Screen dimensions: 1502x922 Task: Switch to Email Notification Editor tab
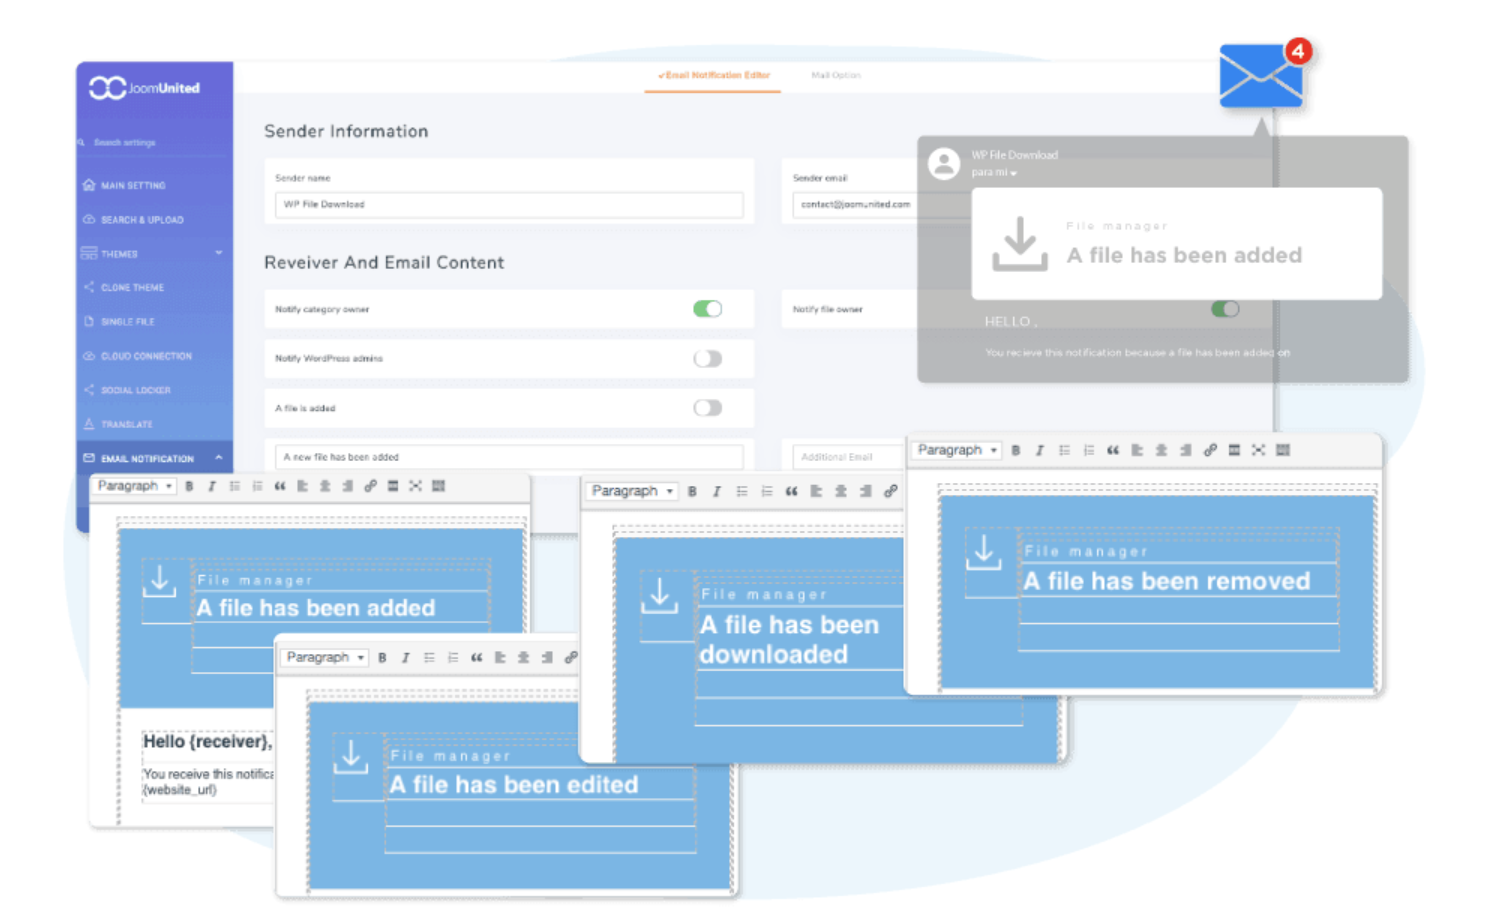pyautogui.click(x=713, y=75)
